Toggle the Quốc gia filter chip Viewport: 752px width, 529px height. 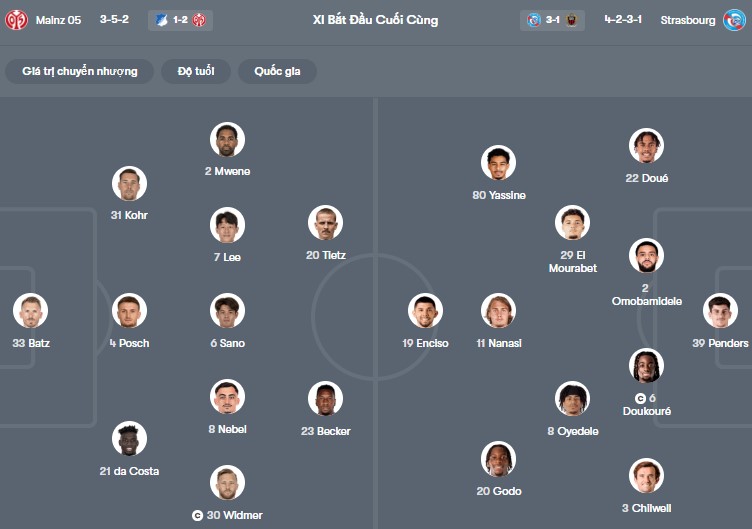tap(284, 72)
